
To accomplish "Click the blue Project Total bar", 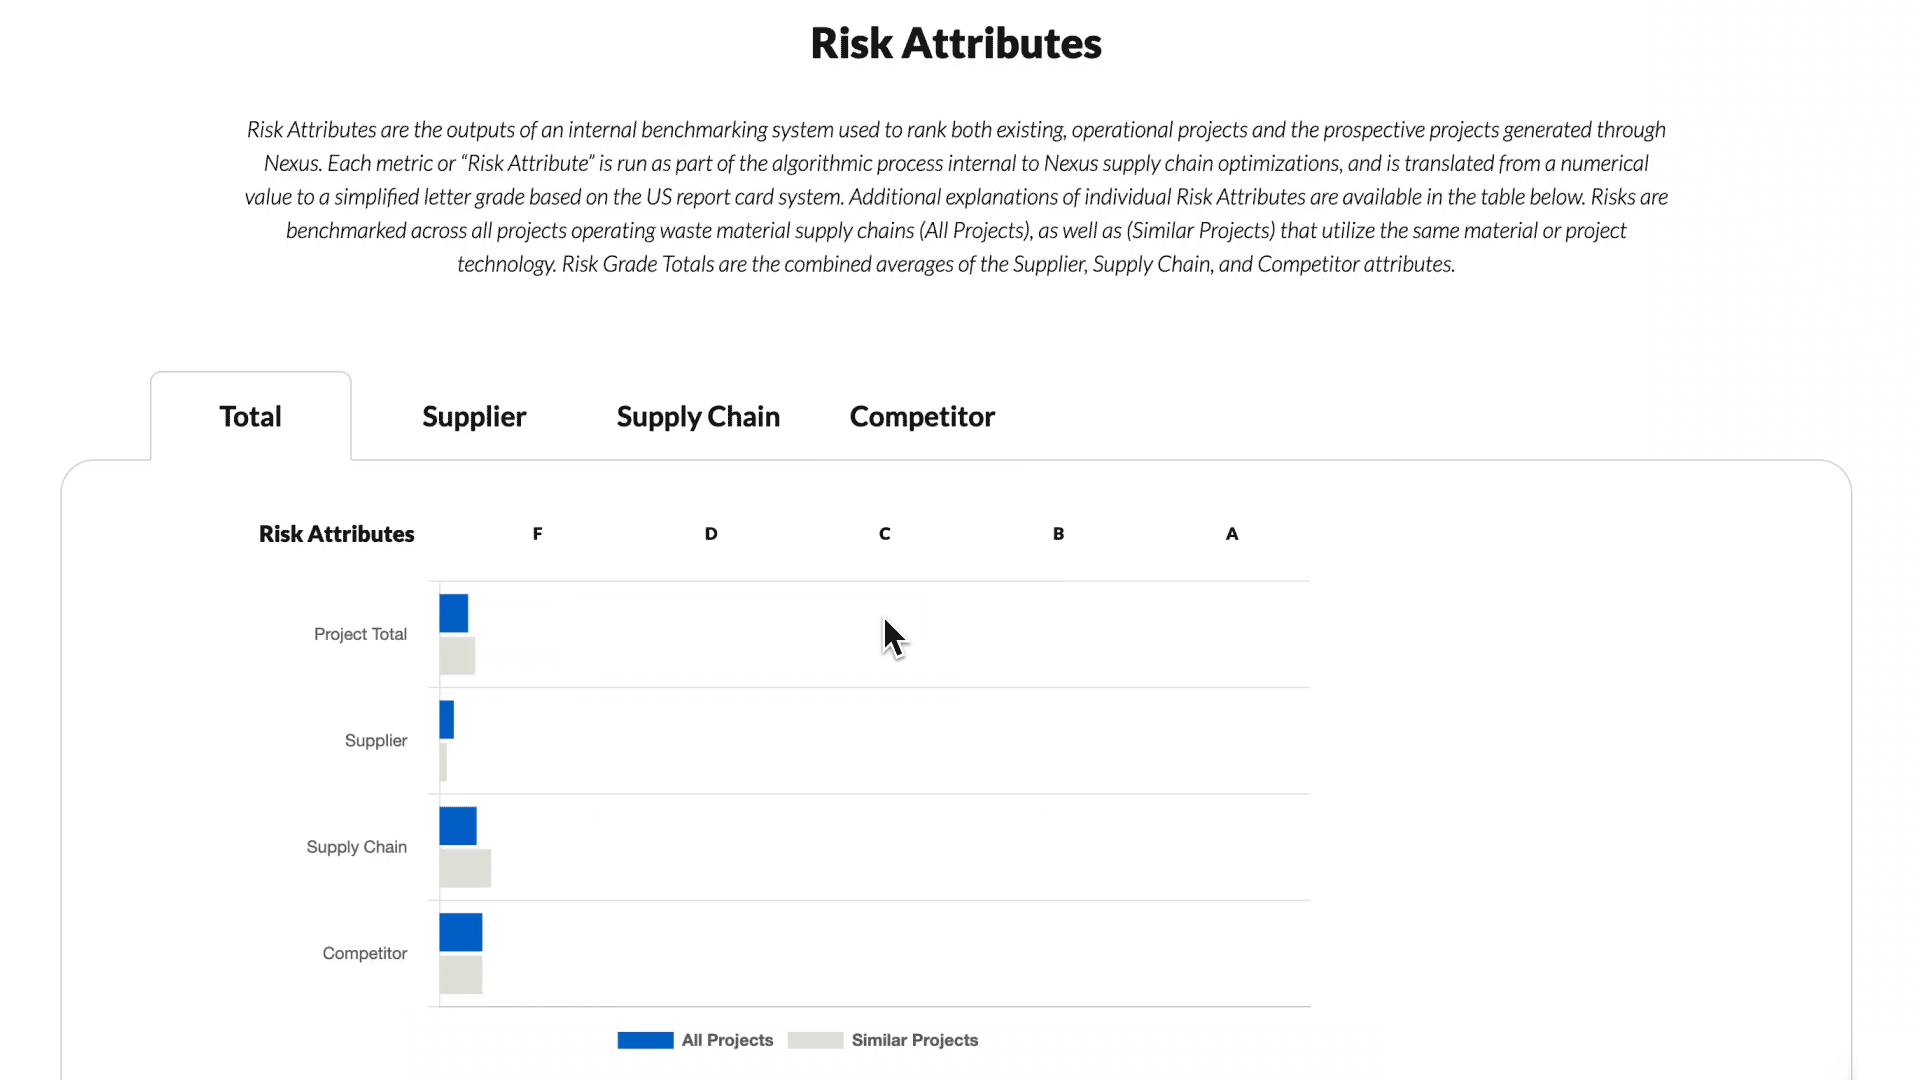I will [x=454, y=613].
